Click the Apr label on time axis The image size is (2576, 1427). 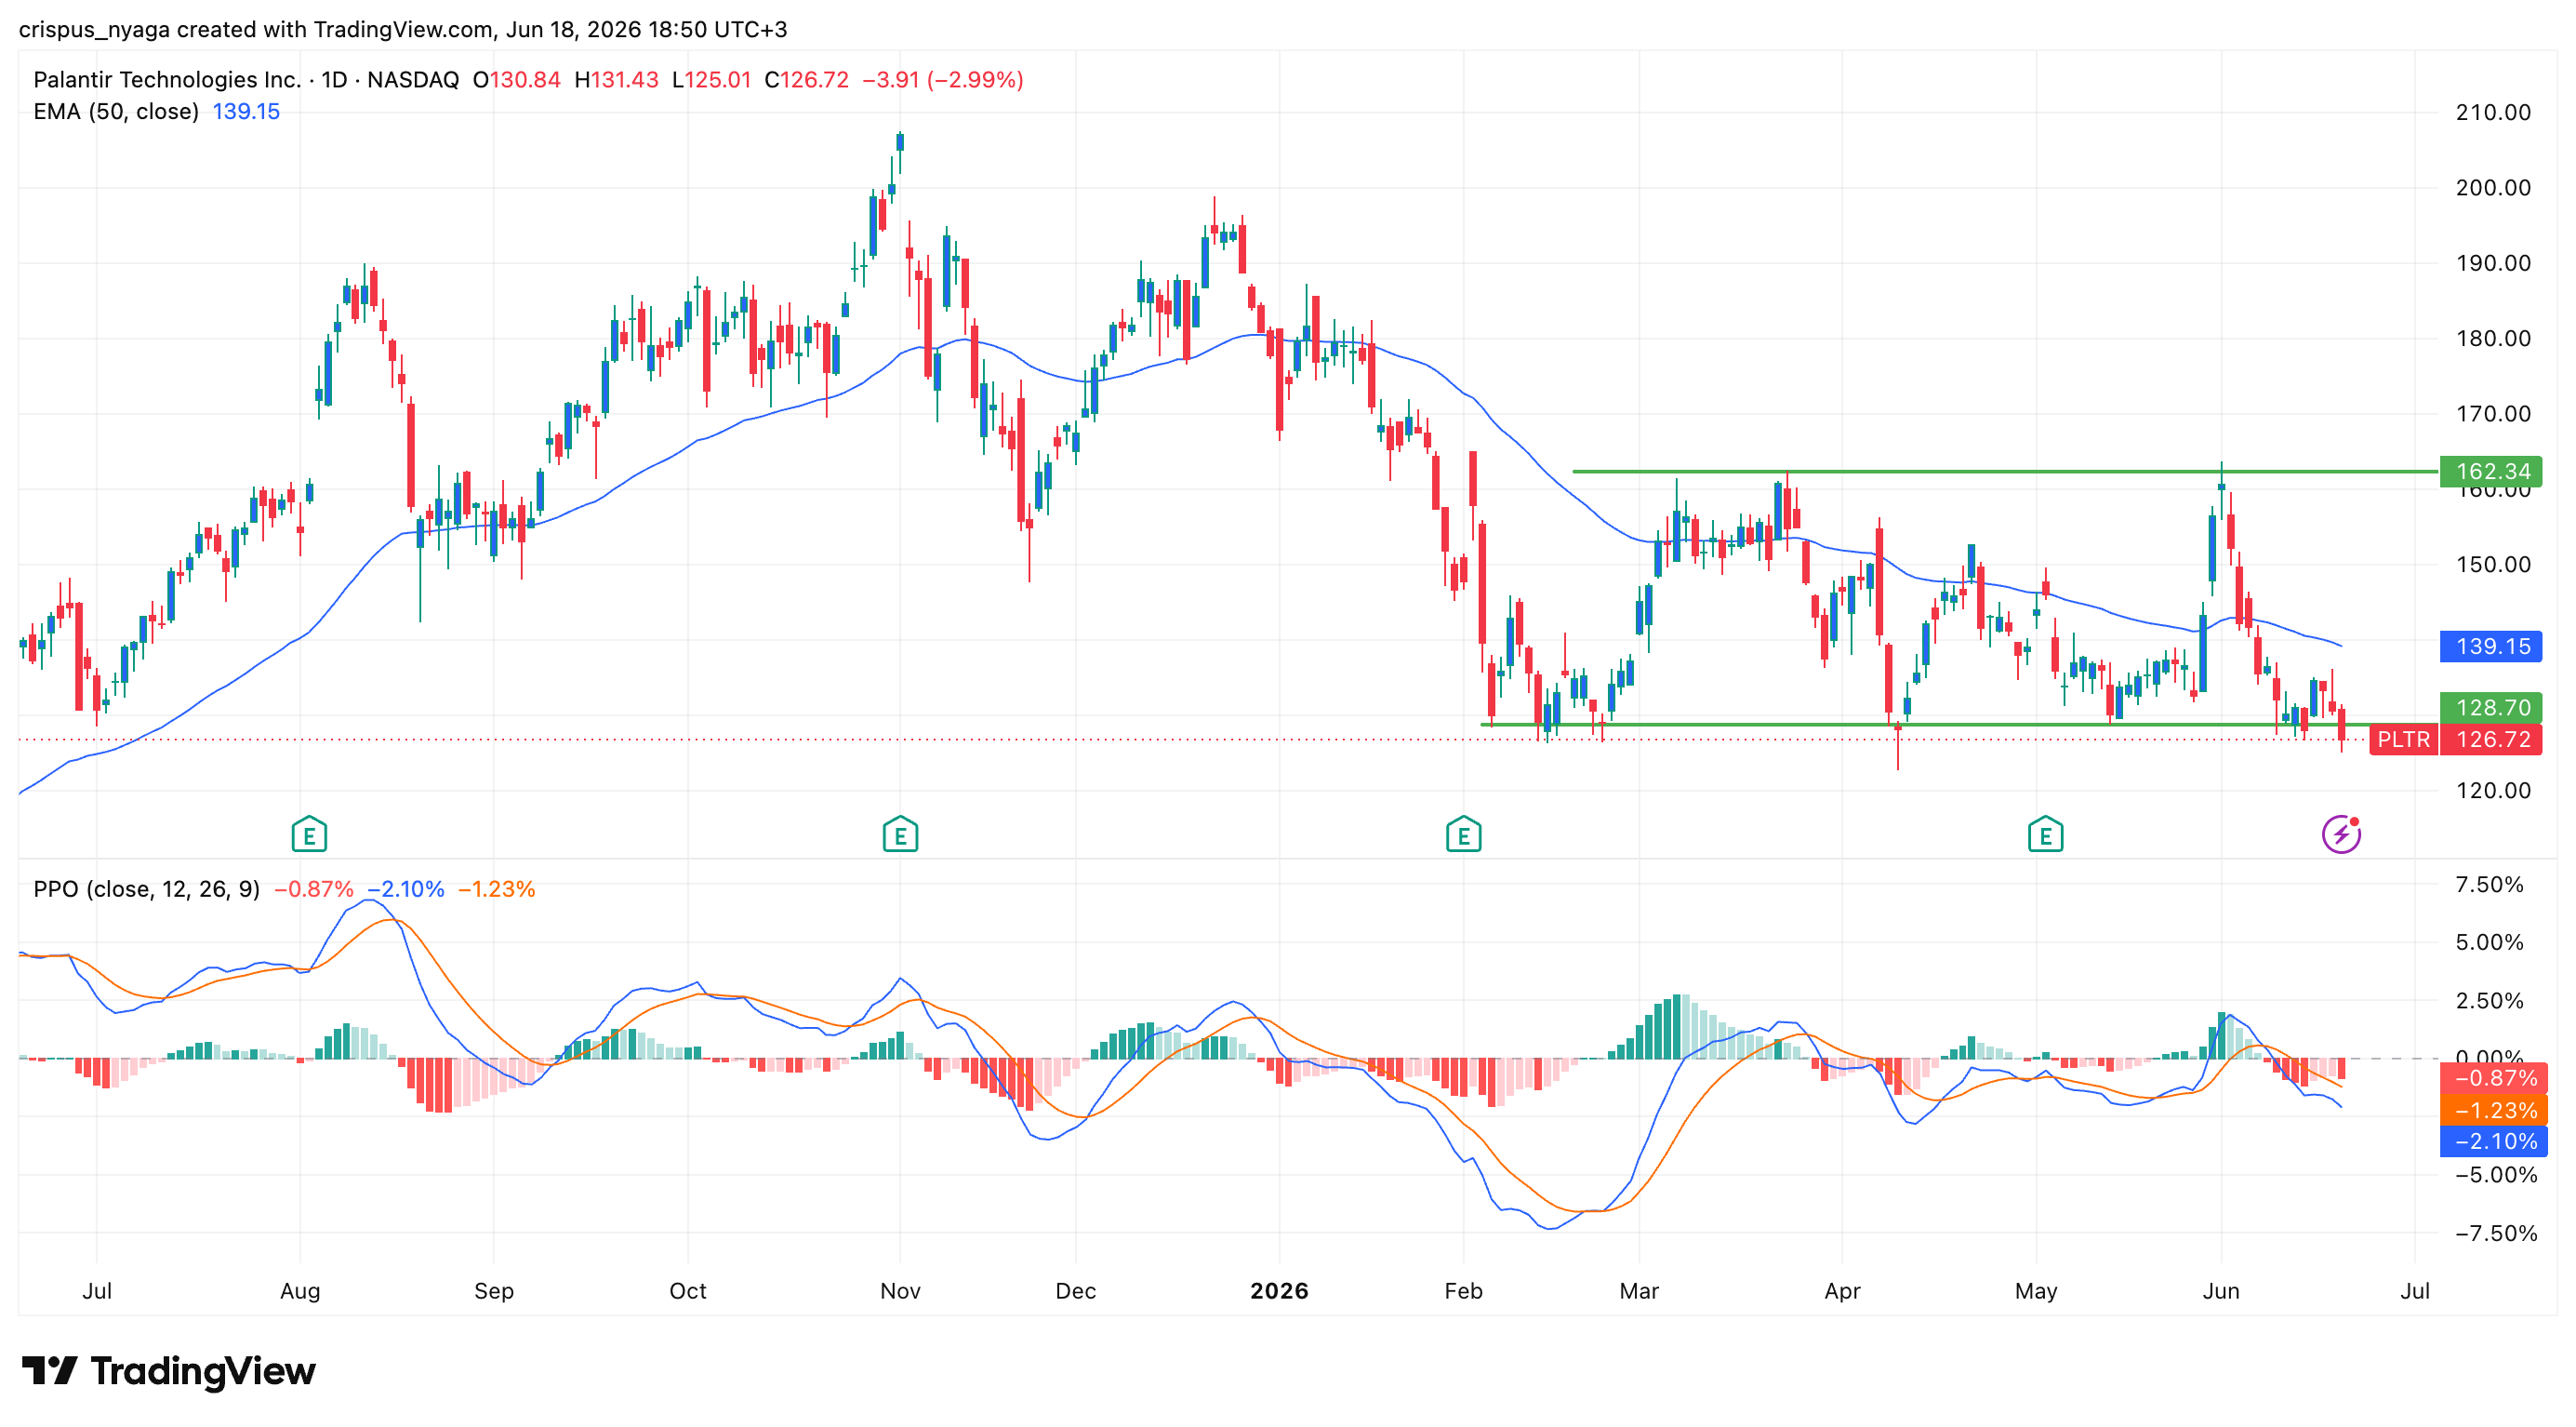point(1842,1291)
